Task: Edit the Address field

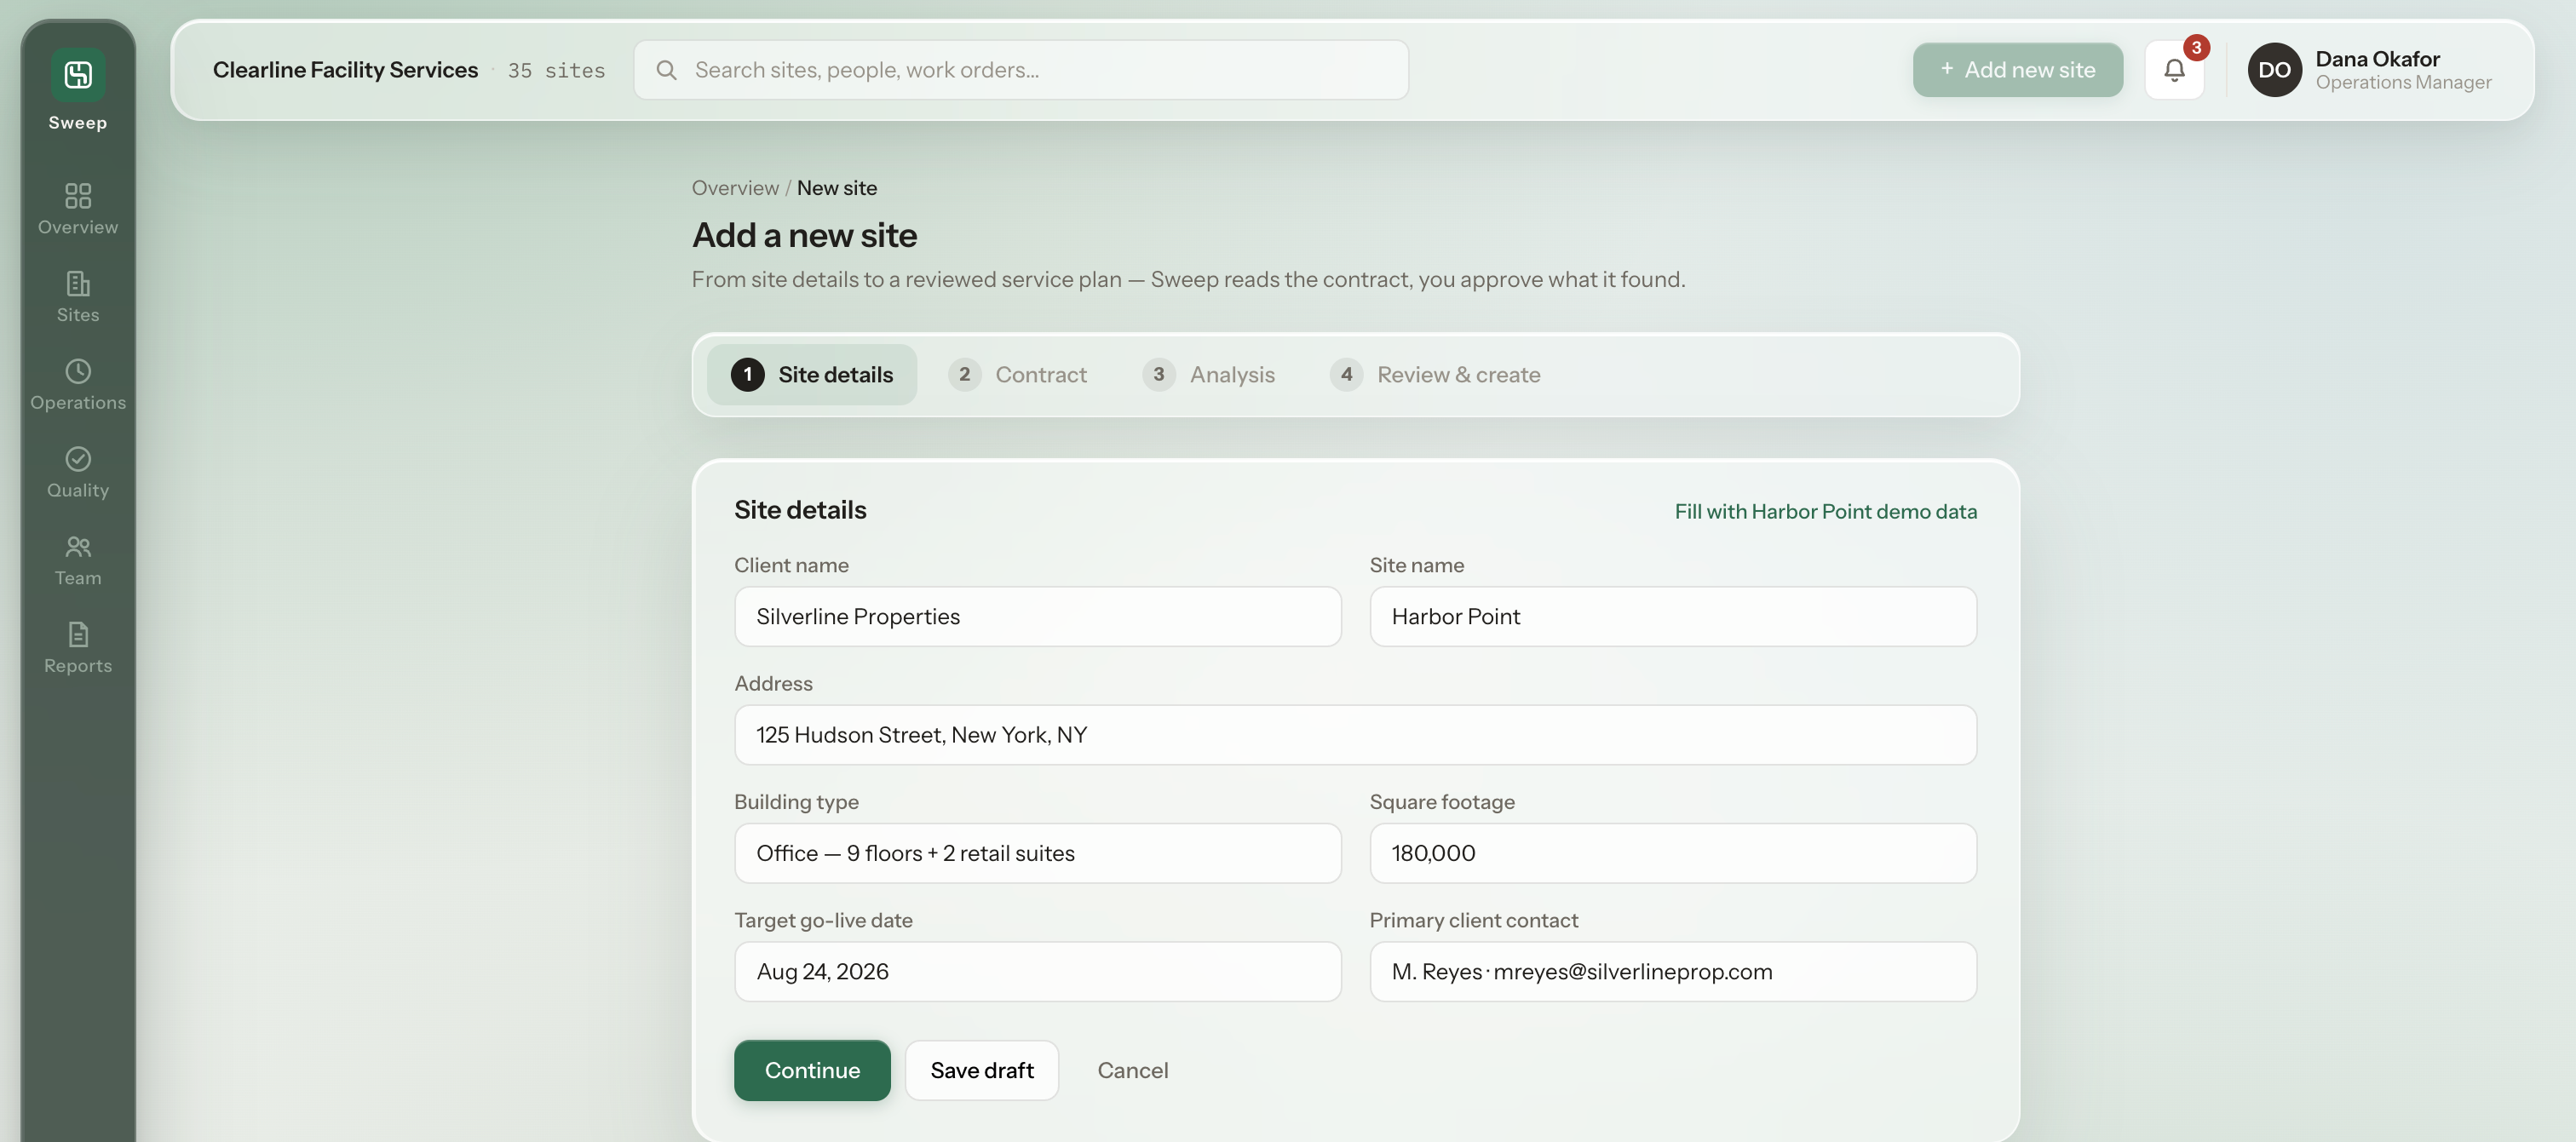Action: click(x=1355, y=735)
